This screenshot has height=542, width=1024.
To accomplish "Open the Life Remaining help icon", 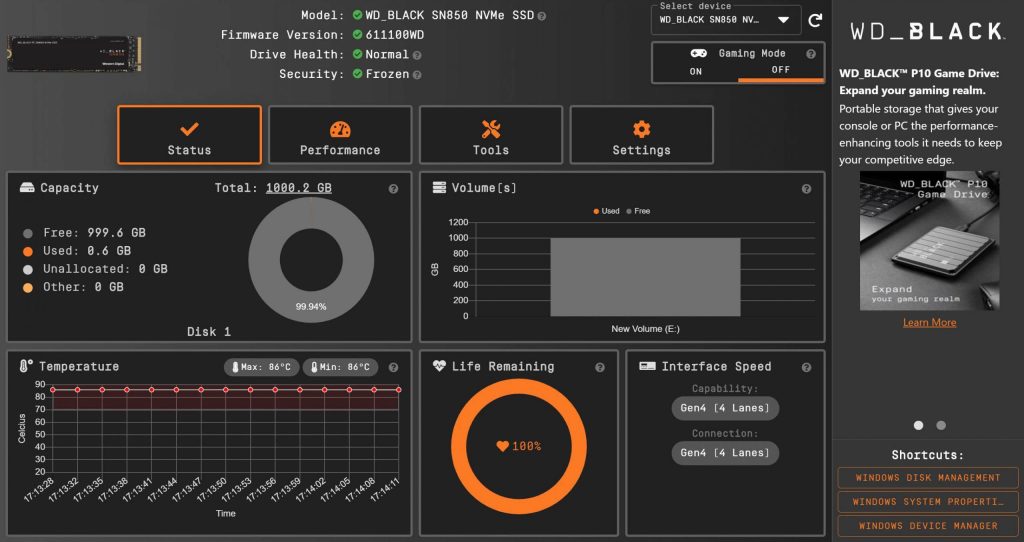I will tap(600, 368).
